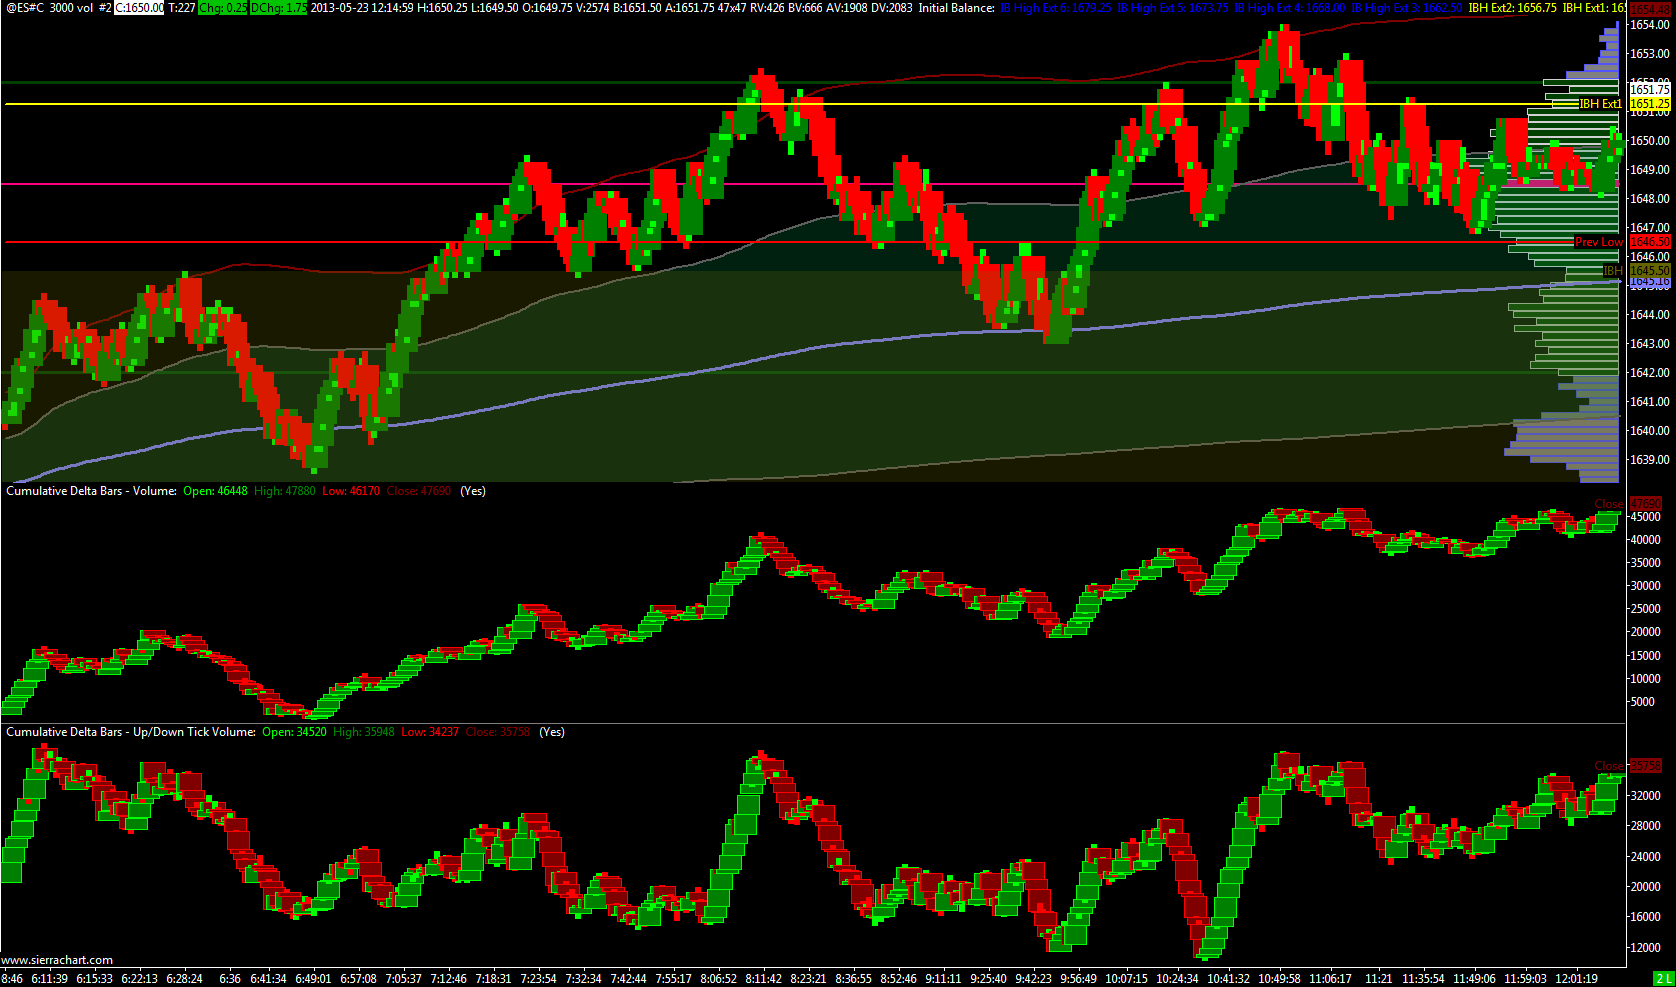Select the red Prev Low line label

(x=1598, y=242)
